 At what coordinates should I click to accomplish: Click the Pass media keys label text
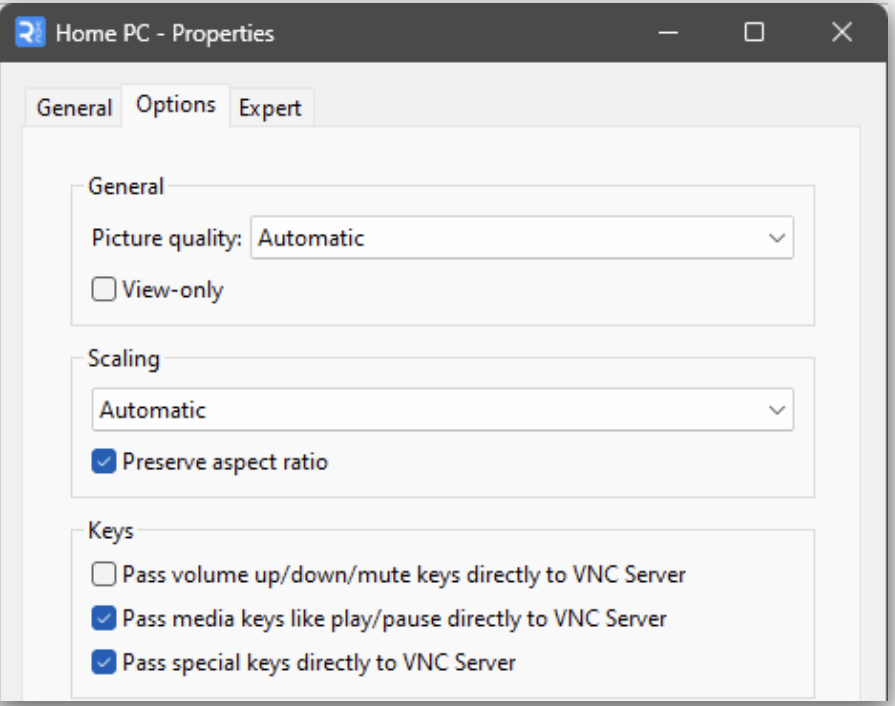[x=394, y=619]
